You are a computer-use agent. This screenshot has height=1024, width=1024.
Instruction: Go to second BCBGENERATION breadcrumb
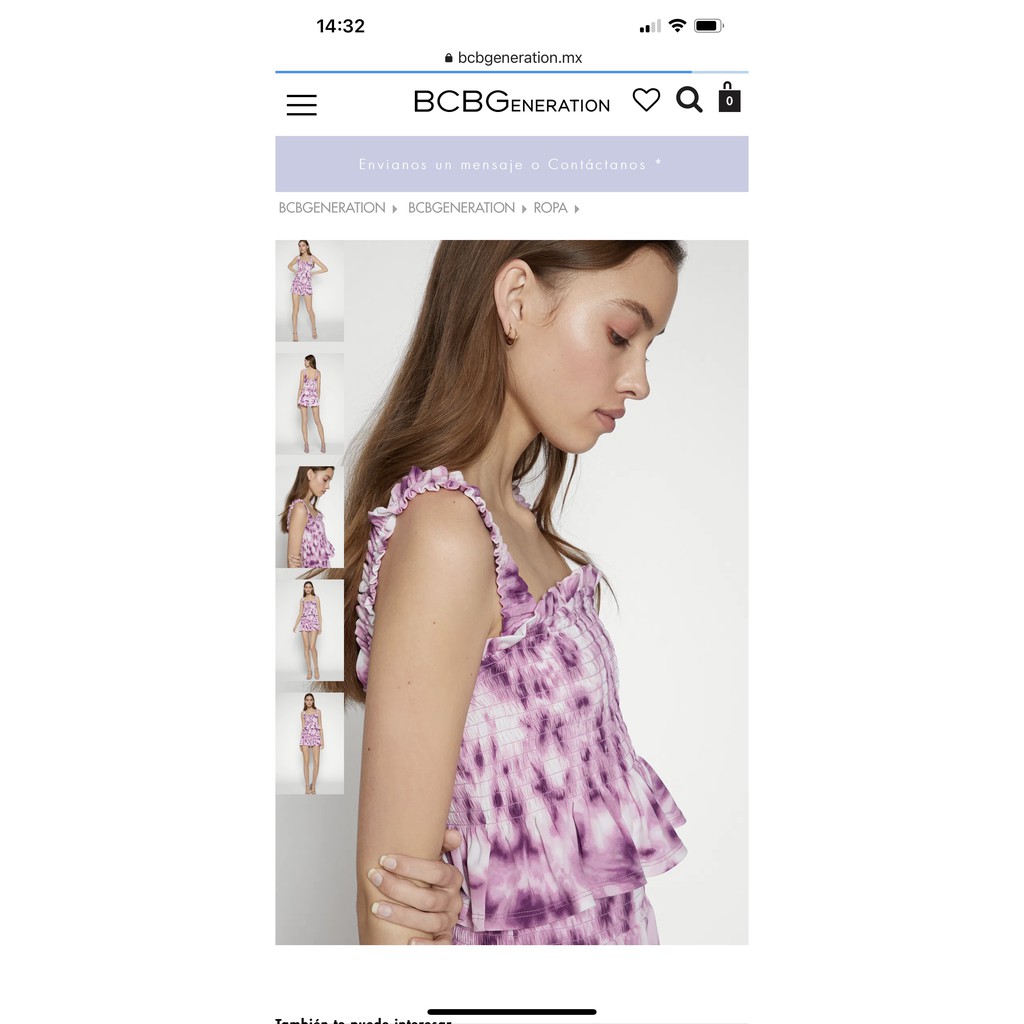click(461, 208)
